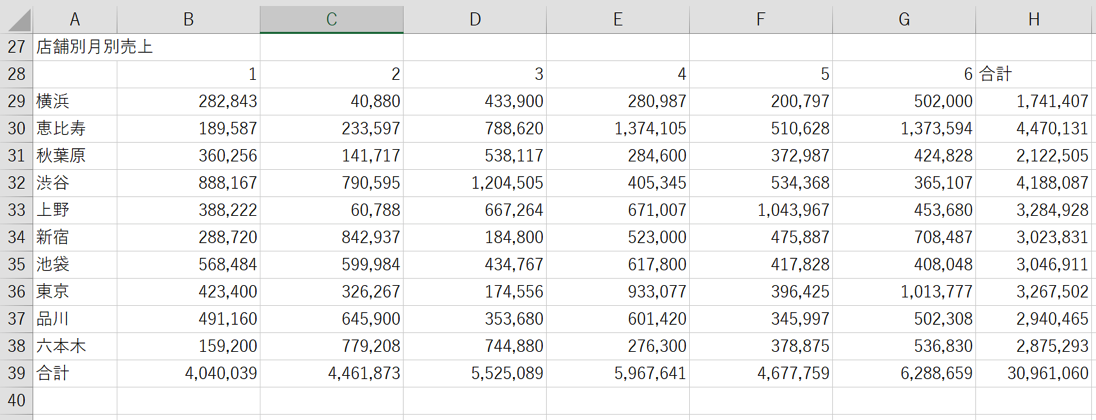This screenshot has height=420, width=1096.
Task: Click the 秋葉原 store name cell
Action: pyautogui.click(x=75, y=156)
